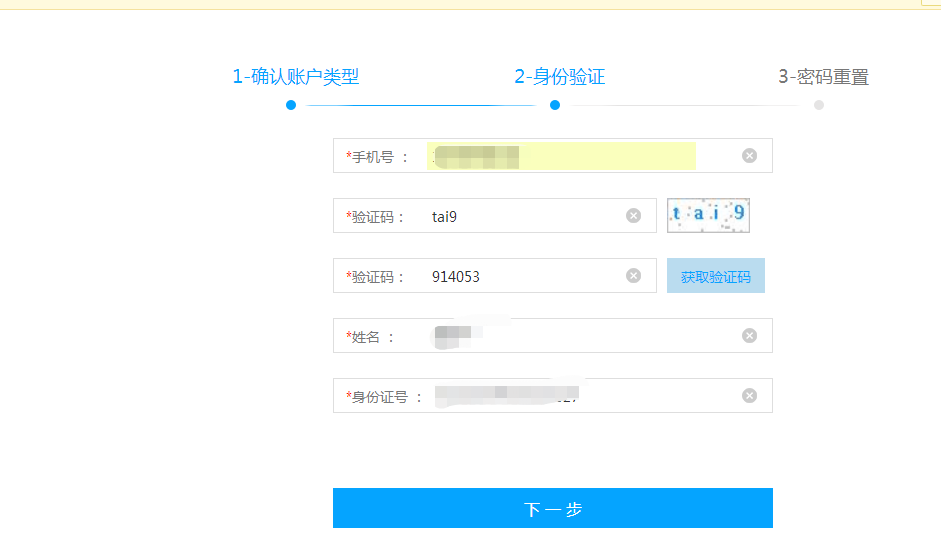The height and width of the screenshot is (552, 941).
Task: Clear the 身份证号 field with its X icon
Action: tap(749, 396)
